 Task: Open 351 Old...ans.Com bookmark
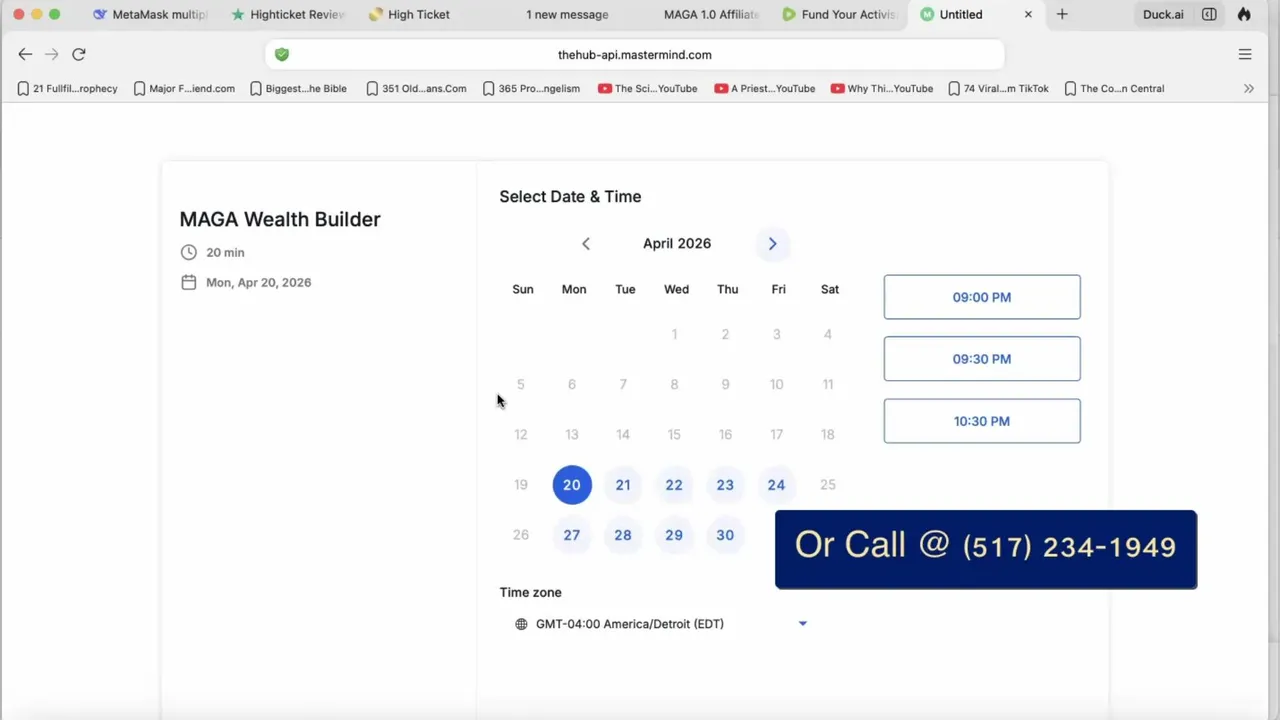416,88
